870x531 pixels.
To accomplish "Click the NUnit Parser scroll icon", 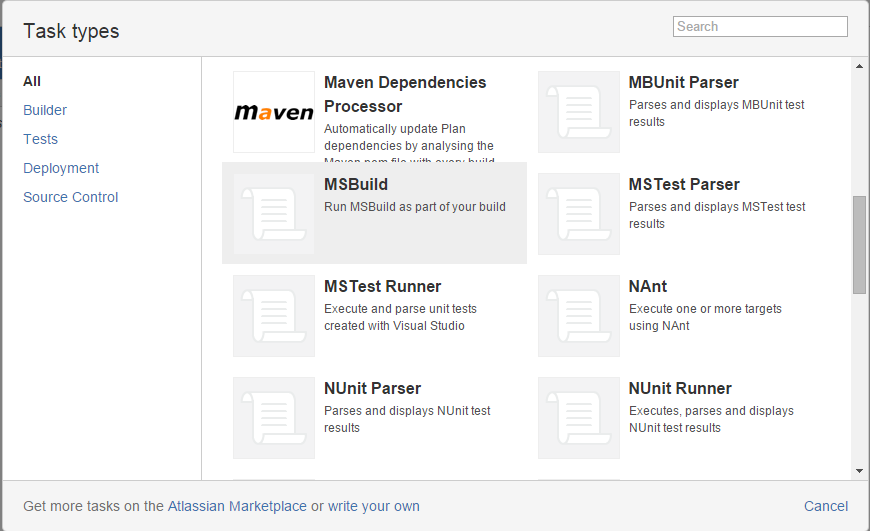I will click(x=274, y=418).
